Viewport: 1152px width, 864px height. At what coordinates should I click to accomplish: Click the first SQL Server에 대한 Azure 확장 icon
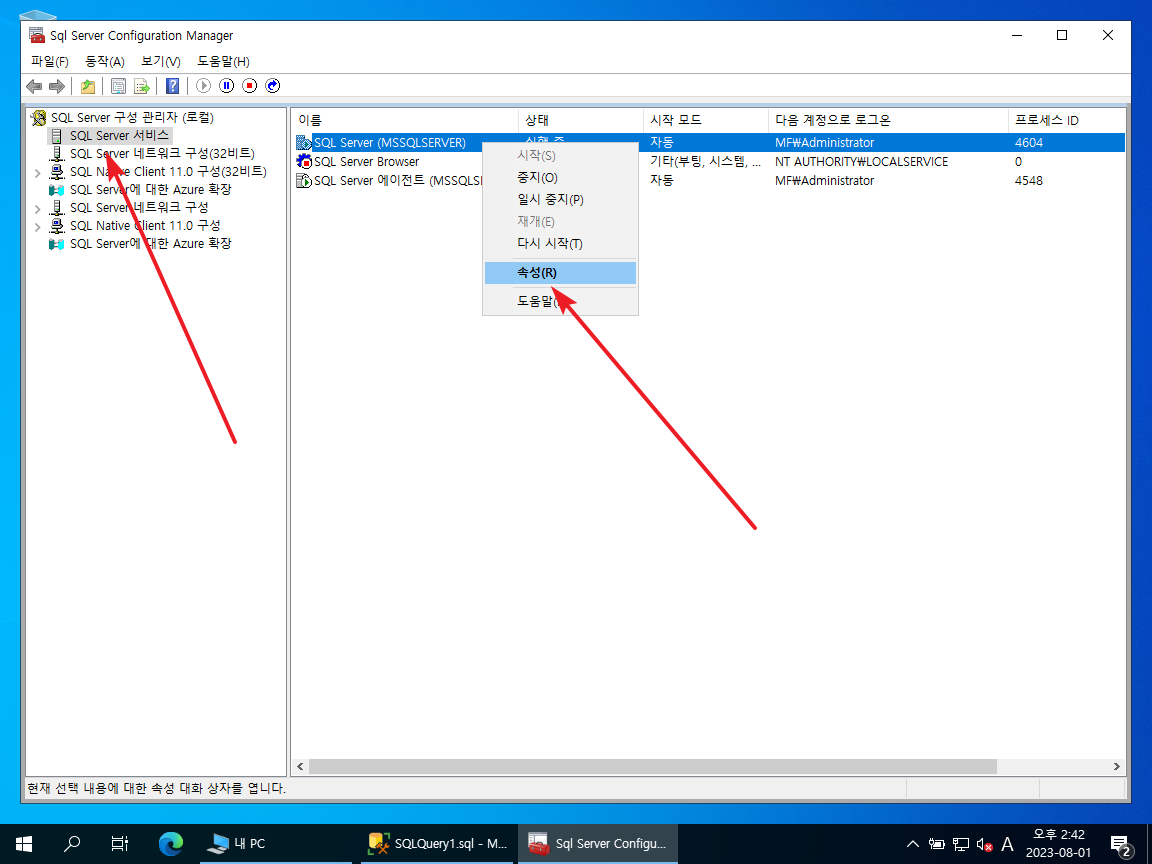(57, 190)
